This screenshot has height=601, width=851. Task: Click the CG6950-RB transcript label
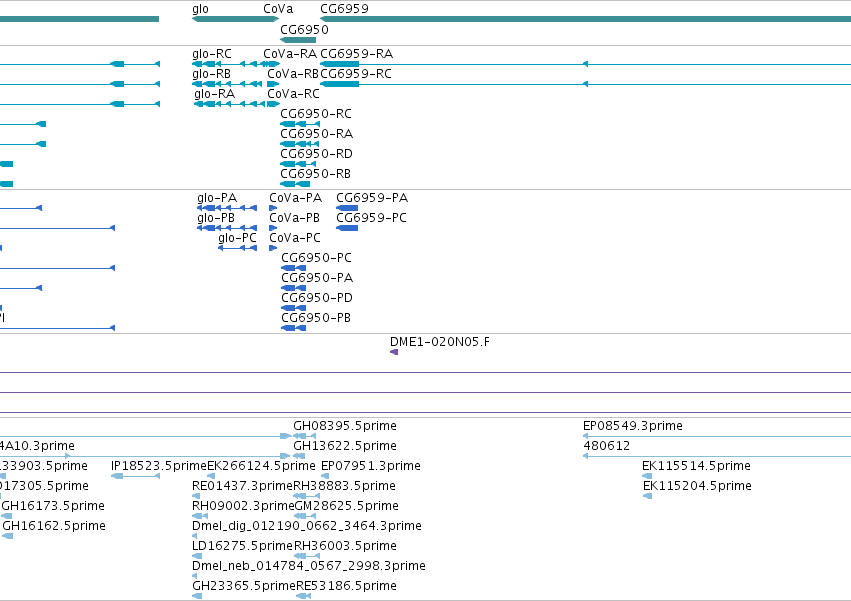(315, 174)
